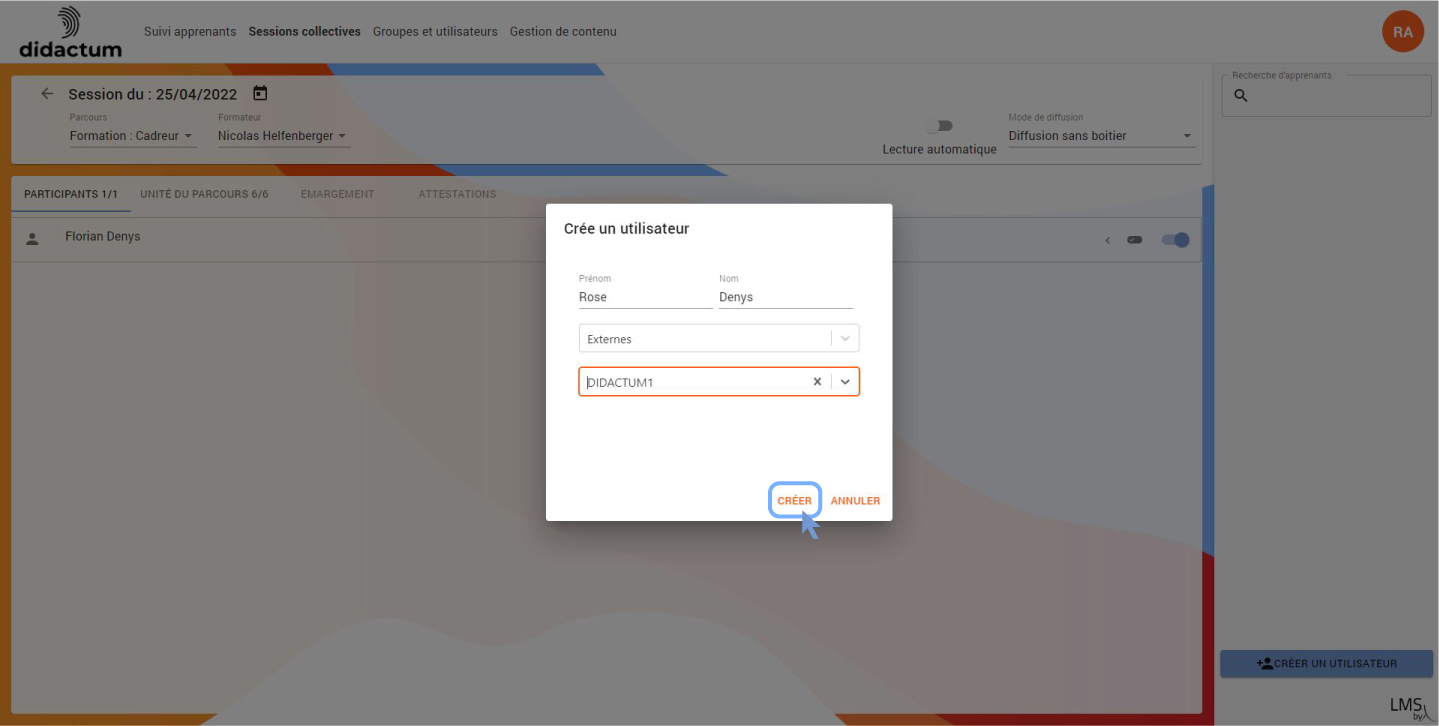Expand the DIDACTUM1 dropdown arrow
Image resolution: width=1439 pixels, height=726 pixels.
point(846,382)
